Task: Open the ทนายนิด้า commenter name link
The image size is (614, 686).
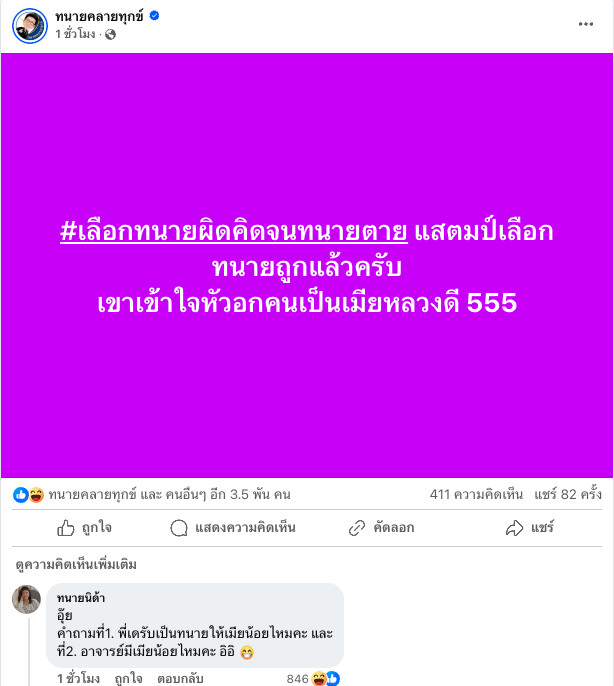Action: coord(81,598)
